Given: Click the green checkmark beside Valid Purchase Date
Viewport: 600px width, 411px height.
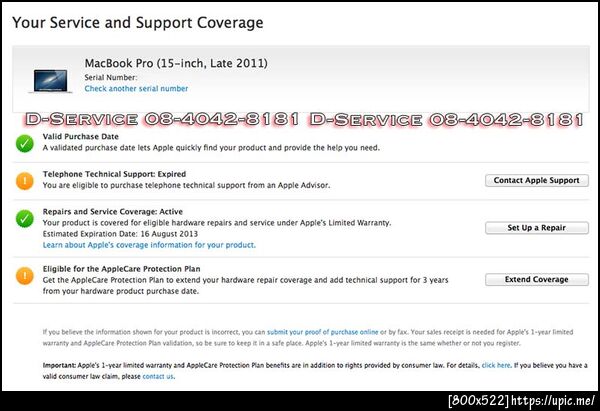Looking at the screenshot, I should click(x=24, y=144).
